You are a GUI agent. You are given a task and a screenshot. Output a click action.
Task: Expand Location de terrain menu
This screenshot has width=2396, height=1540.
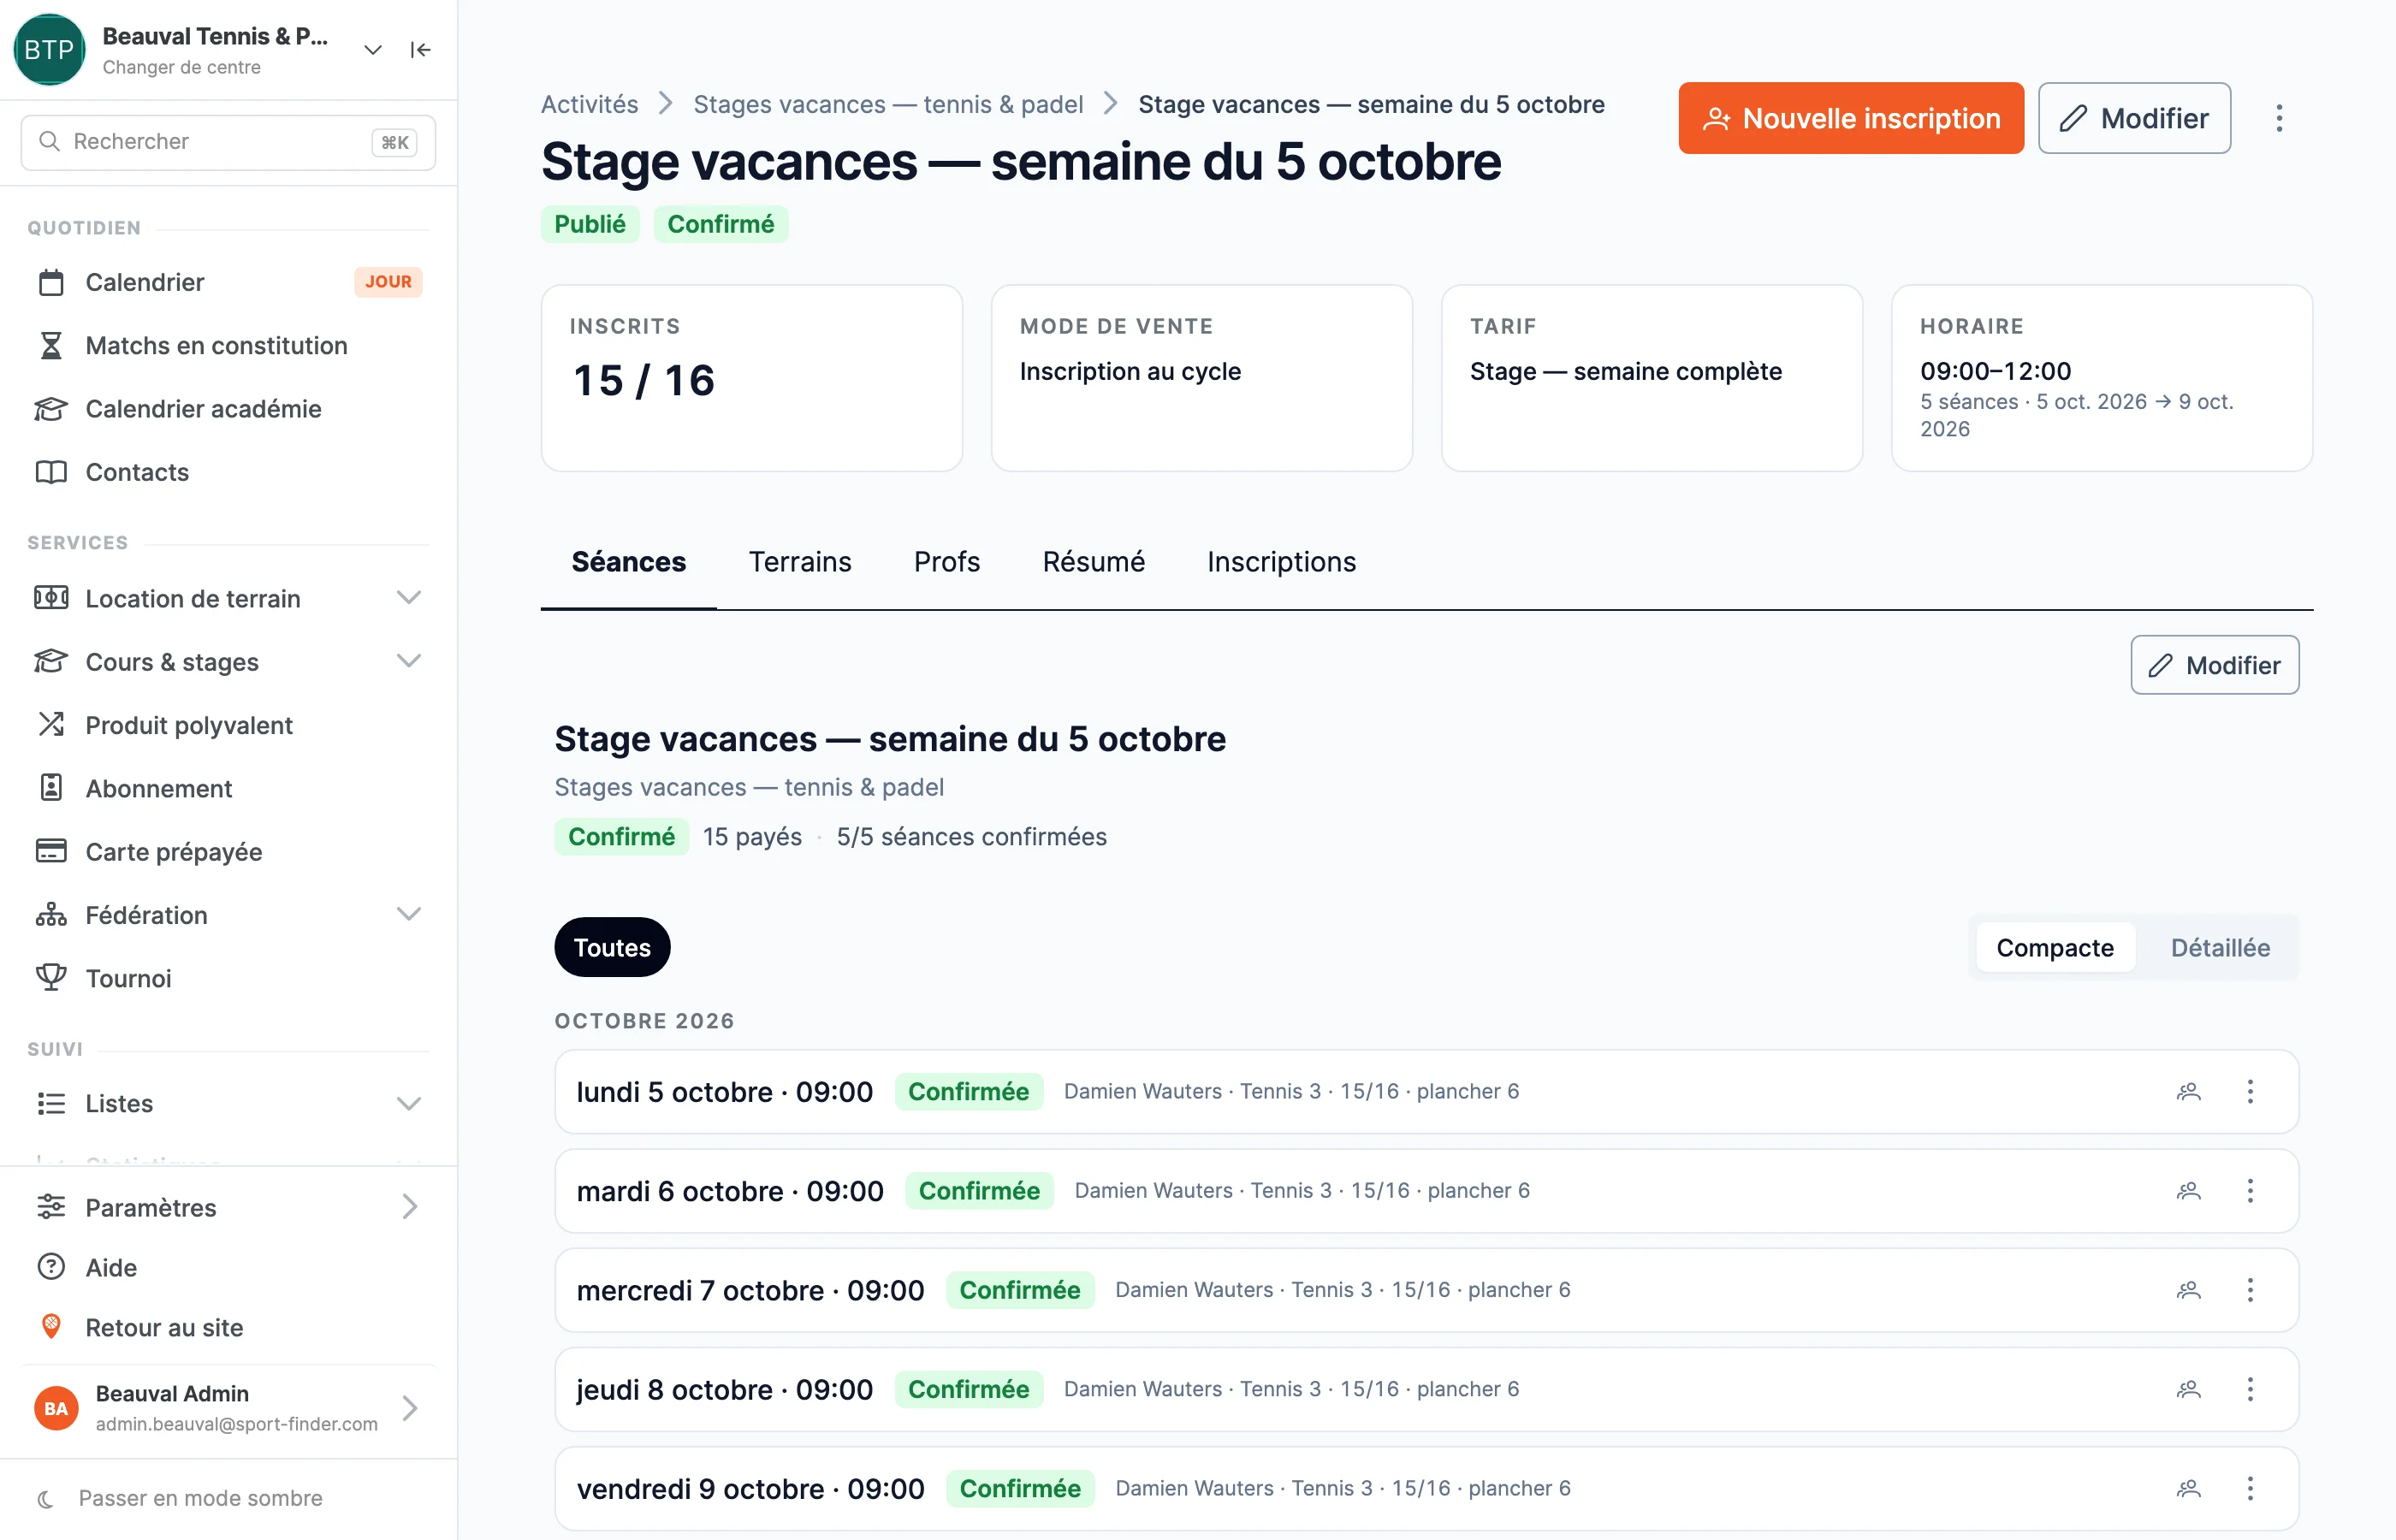click(x=229, y=598)
